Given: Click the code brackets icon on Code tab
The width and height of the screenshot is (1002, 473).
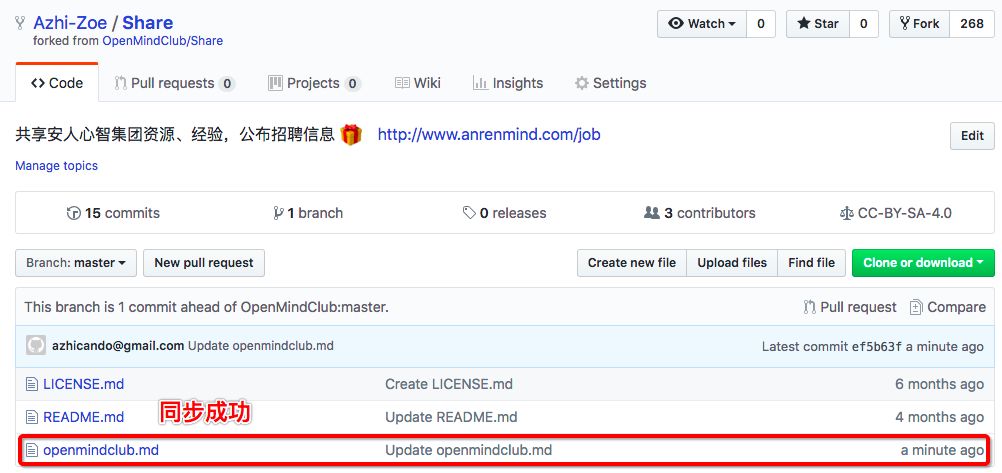Looking at the screenshot, I should click(38, 83).
